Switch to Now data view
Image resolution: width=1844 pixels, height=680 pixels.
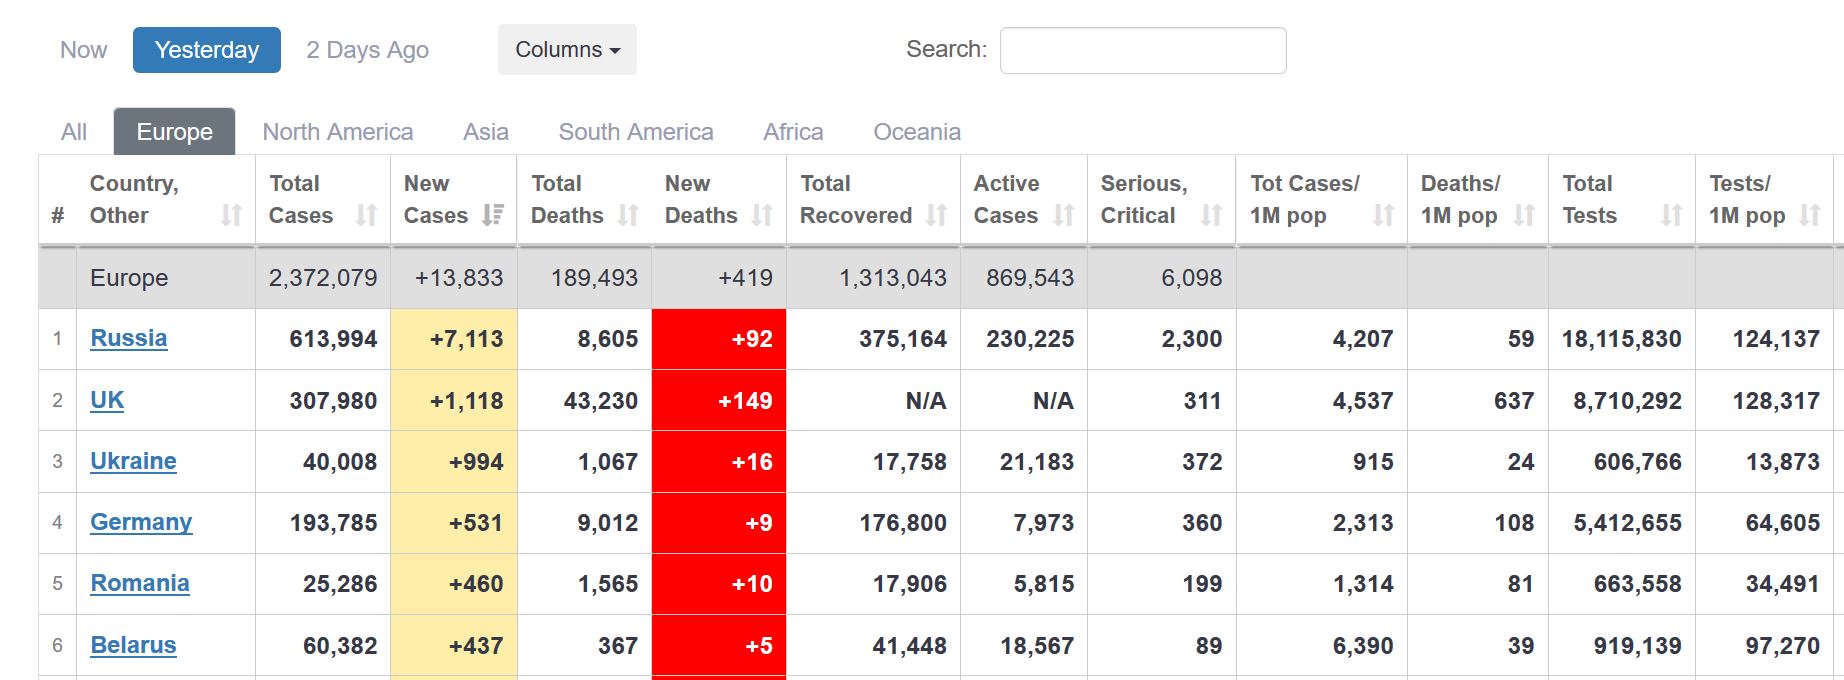[83, 50]
